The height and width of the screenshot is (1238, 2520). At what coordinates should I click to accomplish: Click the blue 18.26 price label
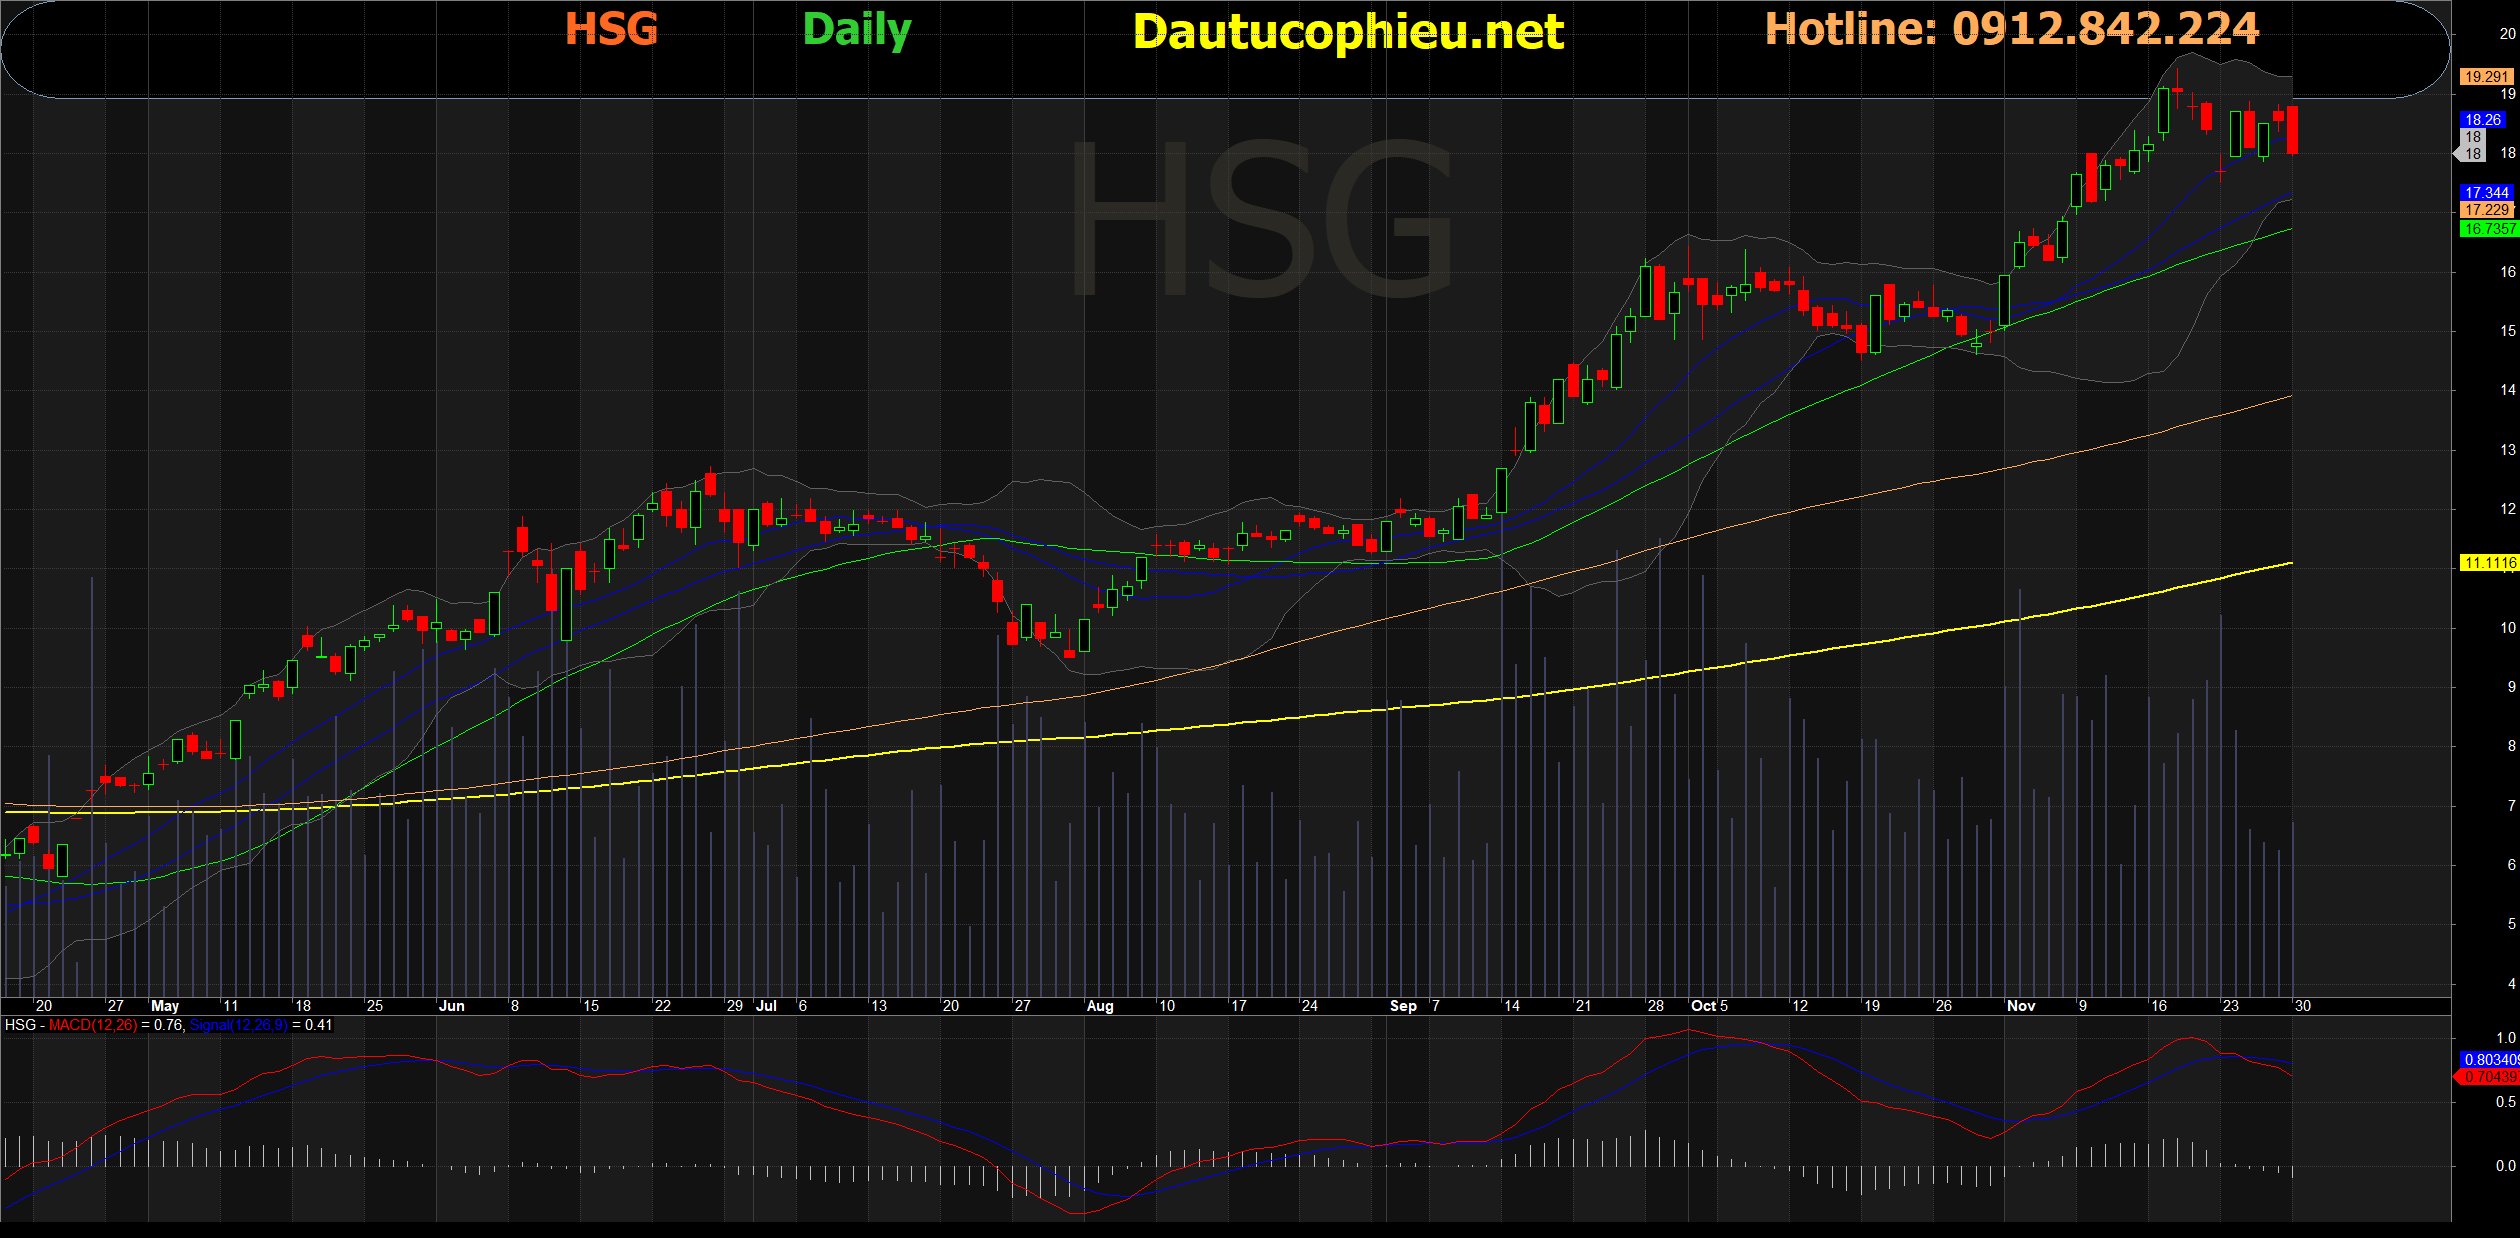[x=2483, y=120]
